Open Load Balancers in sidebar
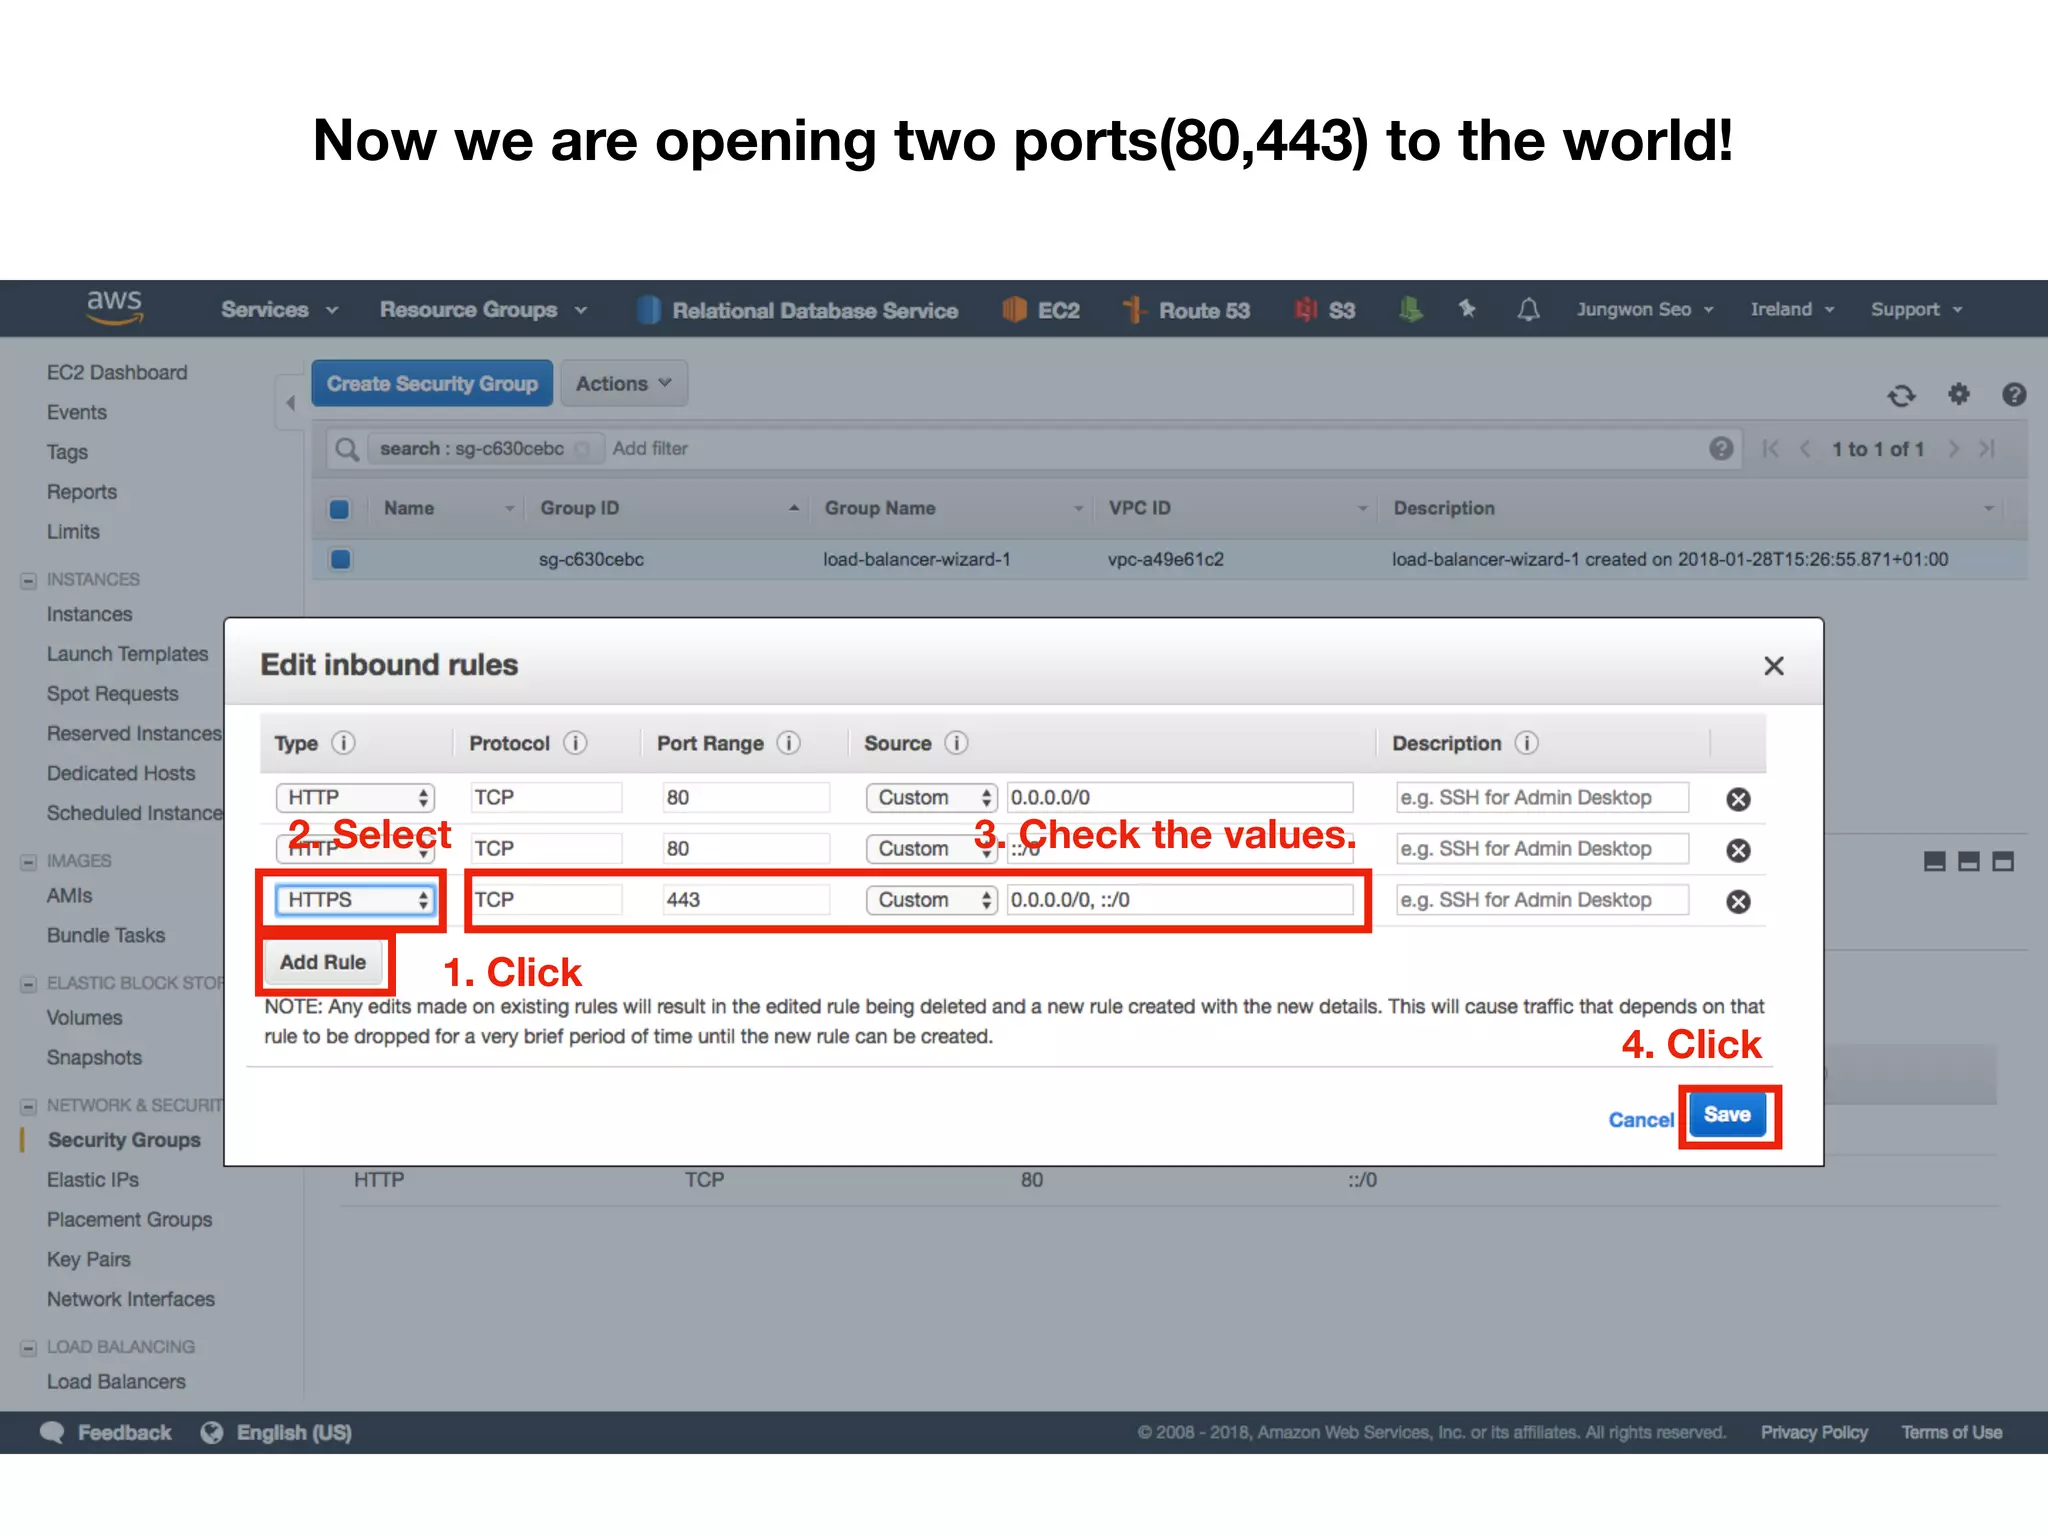Screen dimensions: 2048x1536 pyautogui.click(x=116, y=1382)
